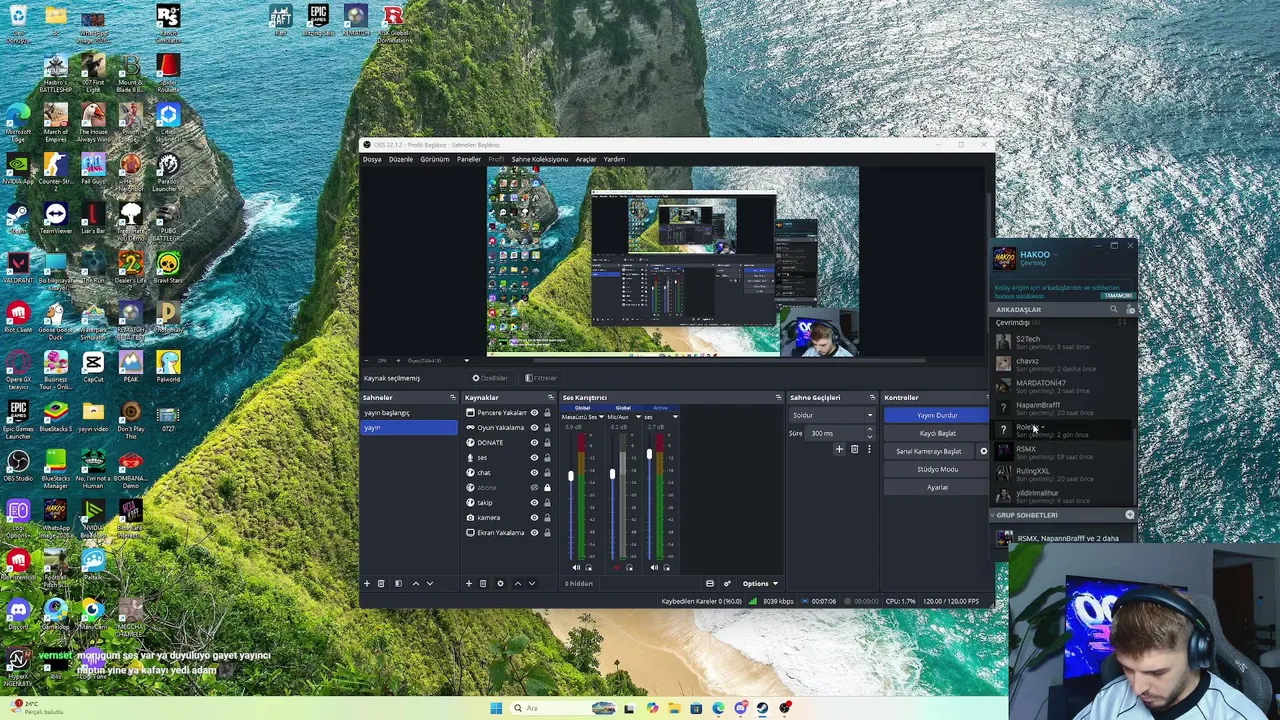Open Mic/Aux channel dropdown arrow

coord(638,417)
